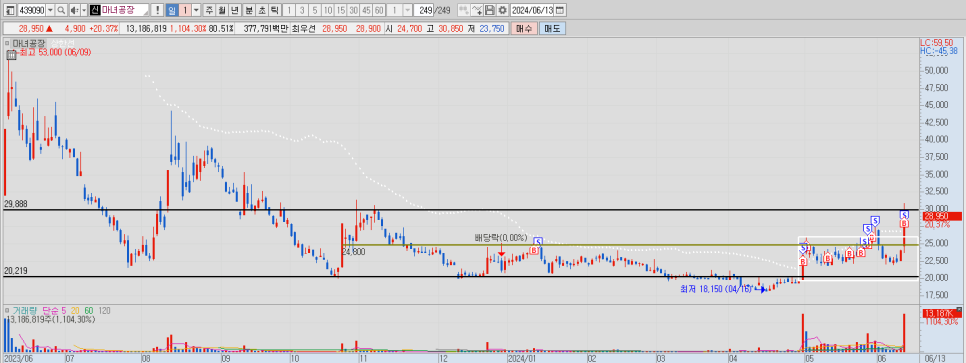The image size is (966, 363).
Task: Click the B marker below latest S marker
Action: pos(904,223)
